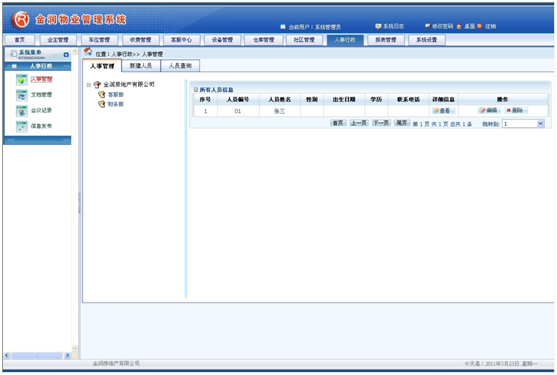Click the 上一页 previous page button
This screenshot has height=375, width=557.
(359, 123)
